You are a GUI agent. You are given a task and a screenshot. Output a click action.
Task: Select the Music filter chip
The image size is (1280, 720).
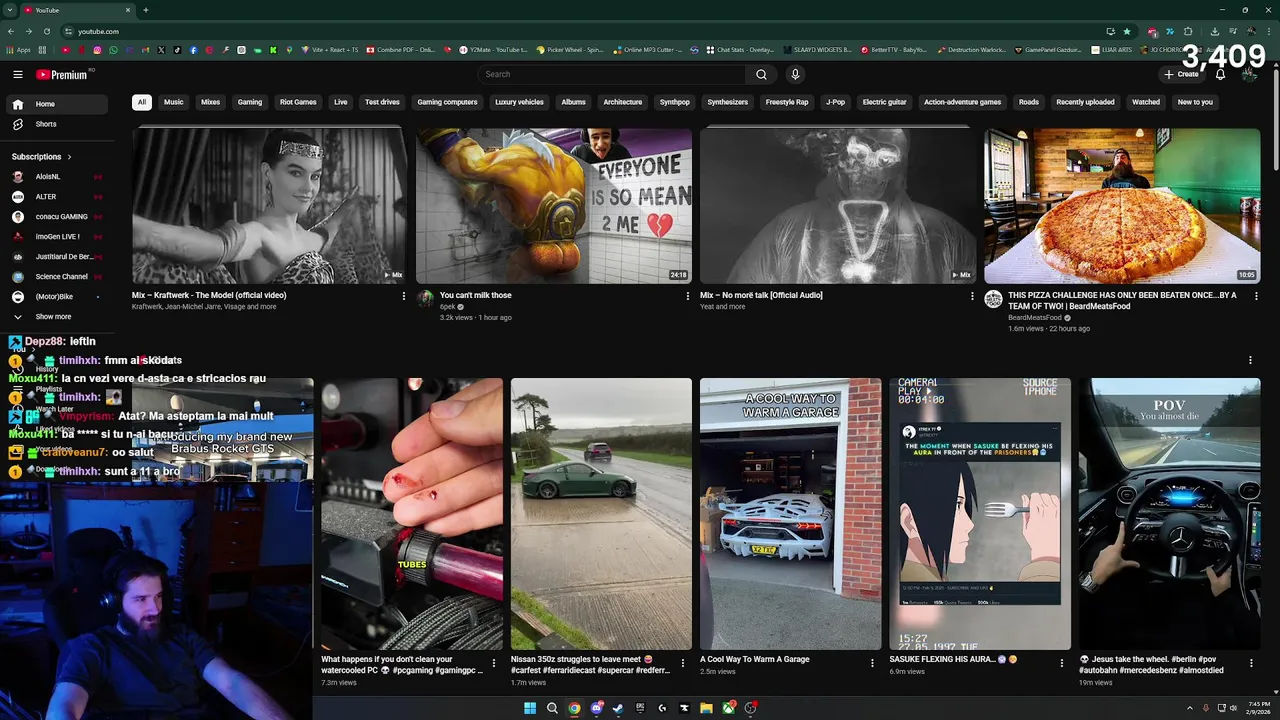174,102
